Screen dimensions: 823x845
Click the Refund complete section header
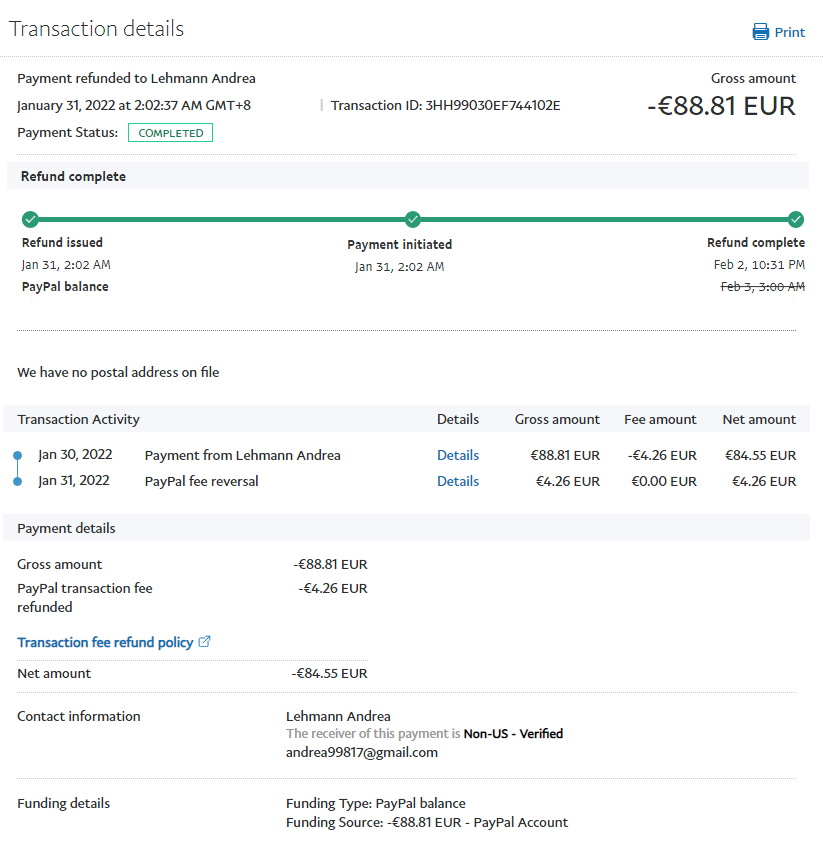pos(73,176)
